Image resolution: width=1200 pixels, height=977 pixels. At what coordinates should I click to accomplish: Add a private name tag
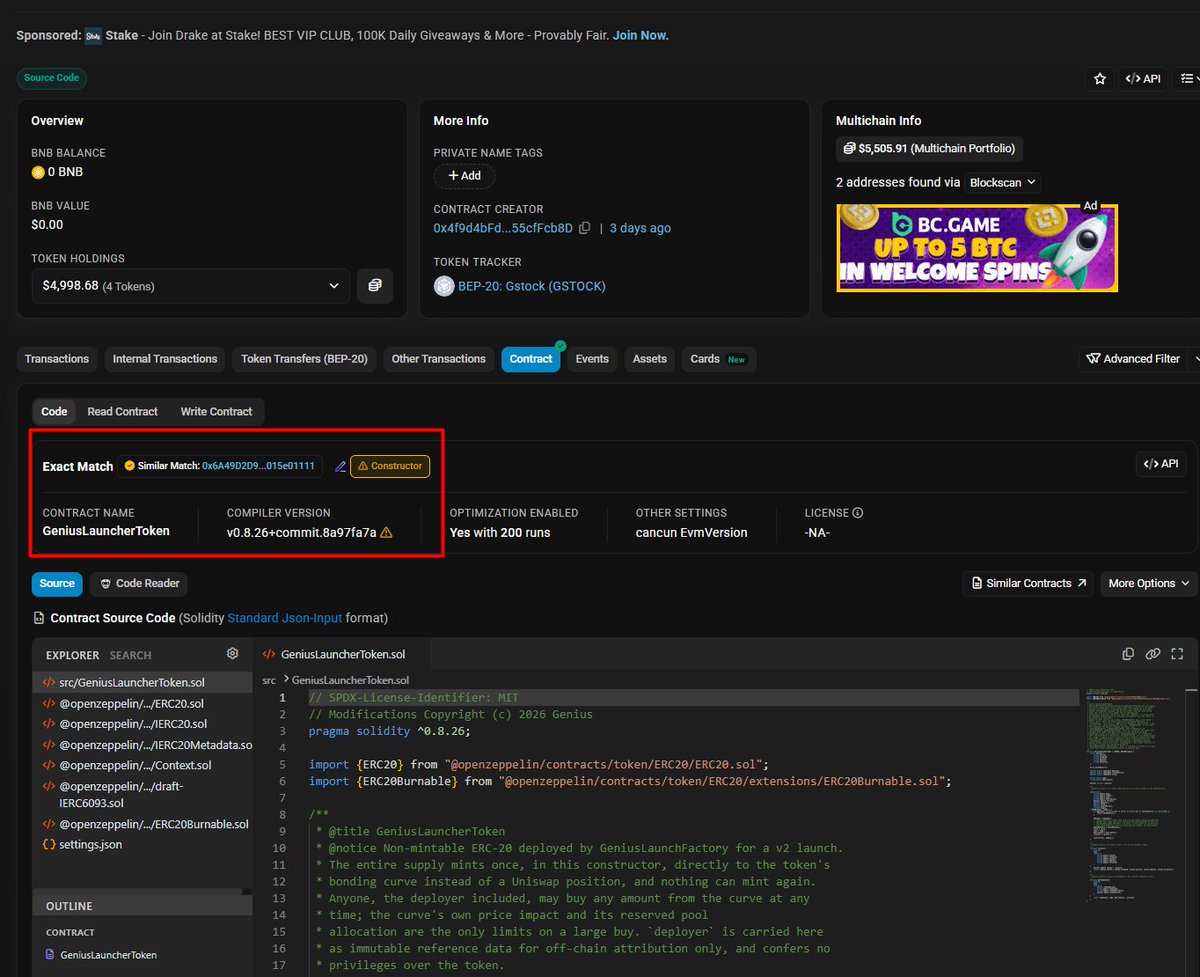tap(464, 176)
